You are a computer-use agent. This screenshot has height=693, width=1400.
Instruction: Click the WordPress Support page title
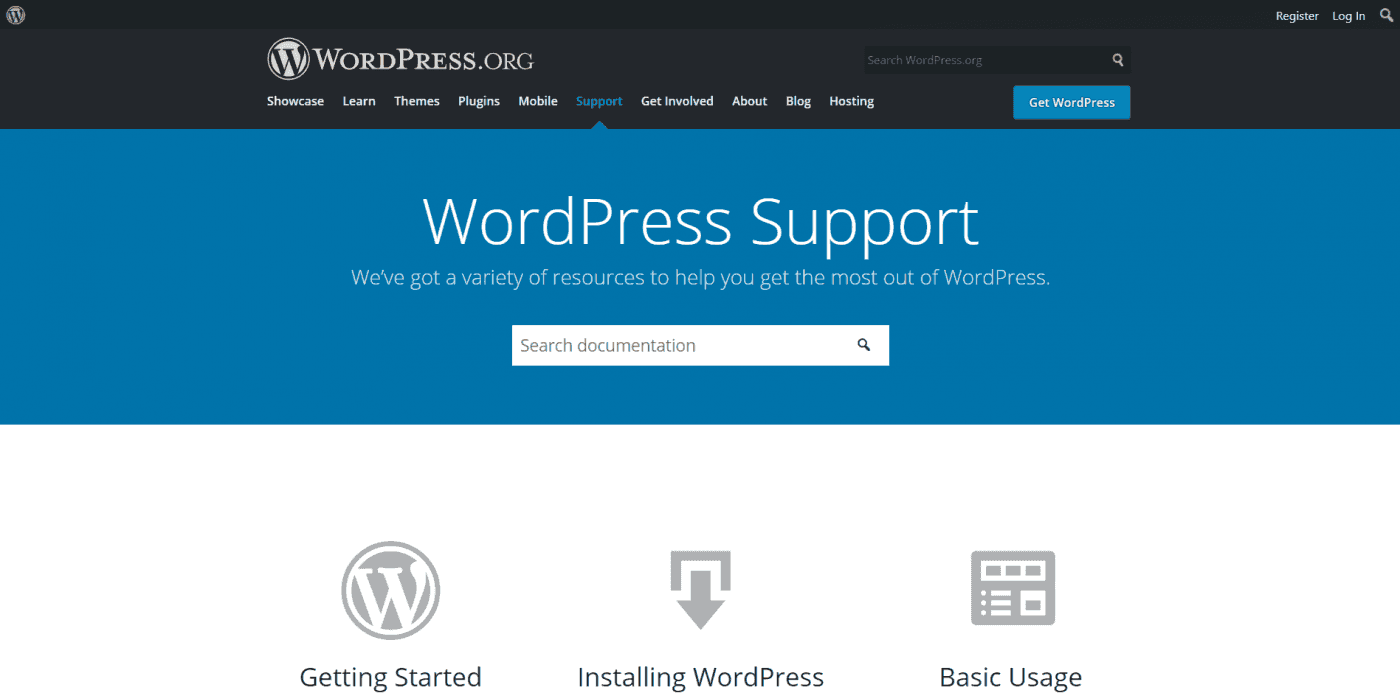point(701,221)
